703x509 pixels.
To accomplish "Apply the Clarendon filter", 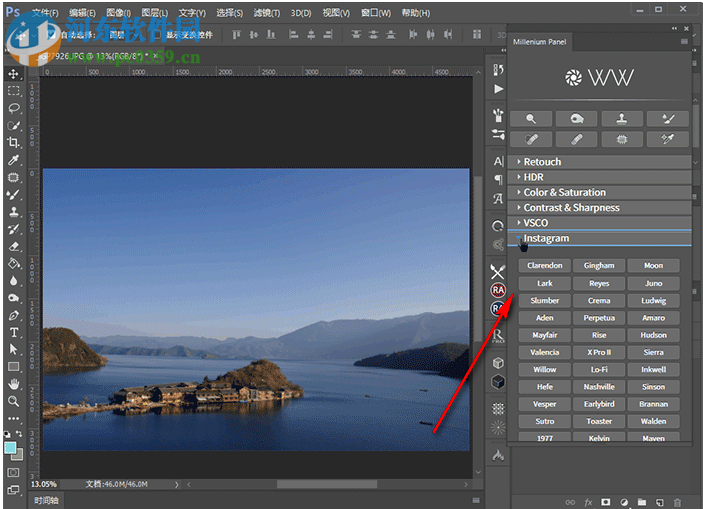I will tap(545, 266).
